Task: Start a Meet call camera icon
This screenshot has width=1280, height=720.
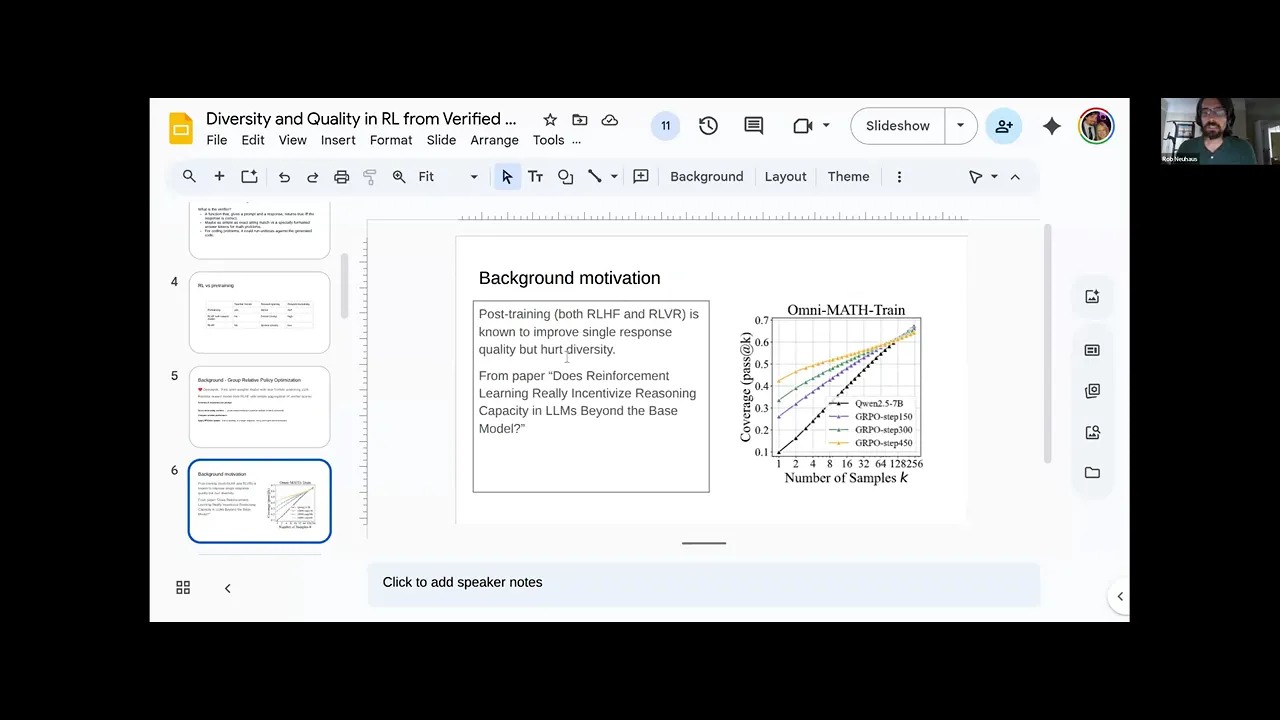Action: pos(802,126)
